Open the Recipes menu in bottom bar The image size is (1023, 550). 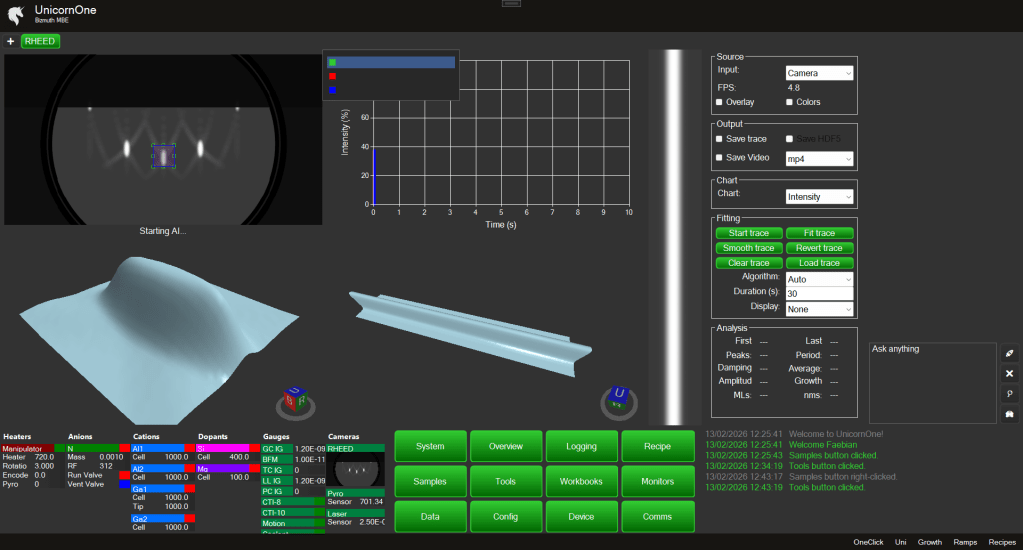click(x=1002, y=542)
